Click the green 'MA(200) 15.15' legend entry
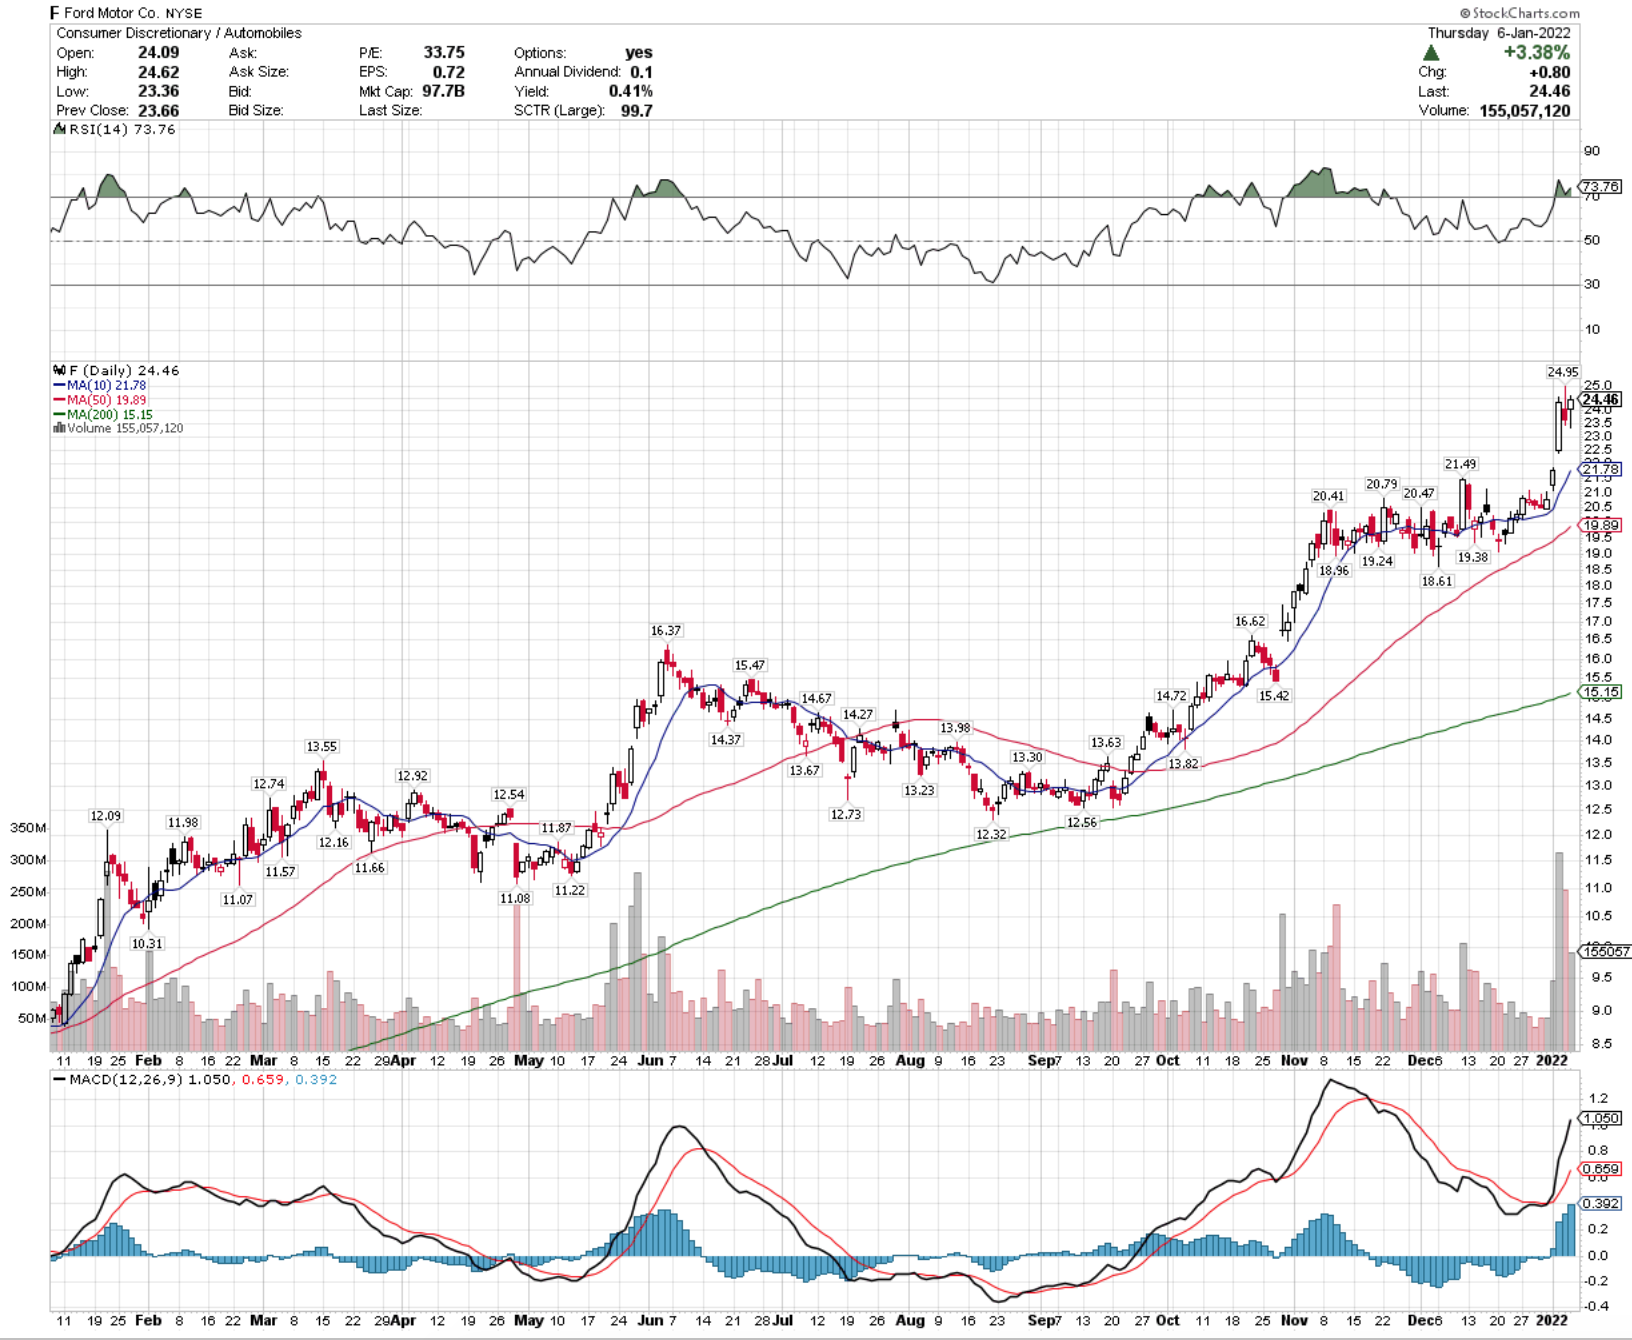Viewport: 1632px width, 1340px height. pos(103,414)
